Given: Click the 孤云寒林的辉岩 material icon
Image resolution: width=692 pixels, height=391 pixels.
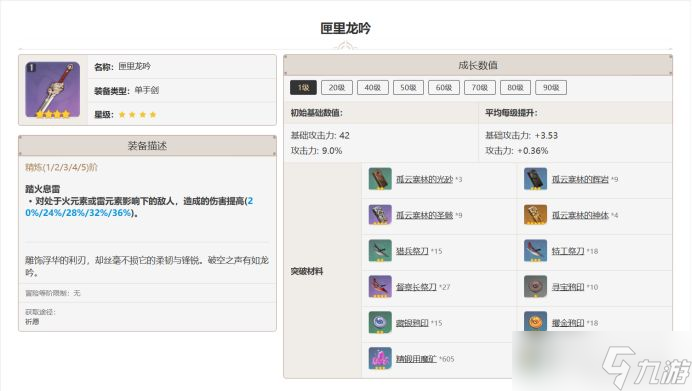Looking at the screenshot, I should click(x=535, y=179).
